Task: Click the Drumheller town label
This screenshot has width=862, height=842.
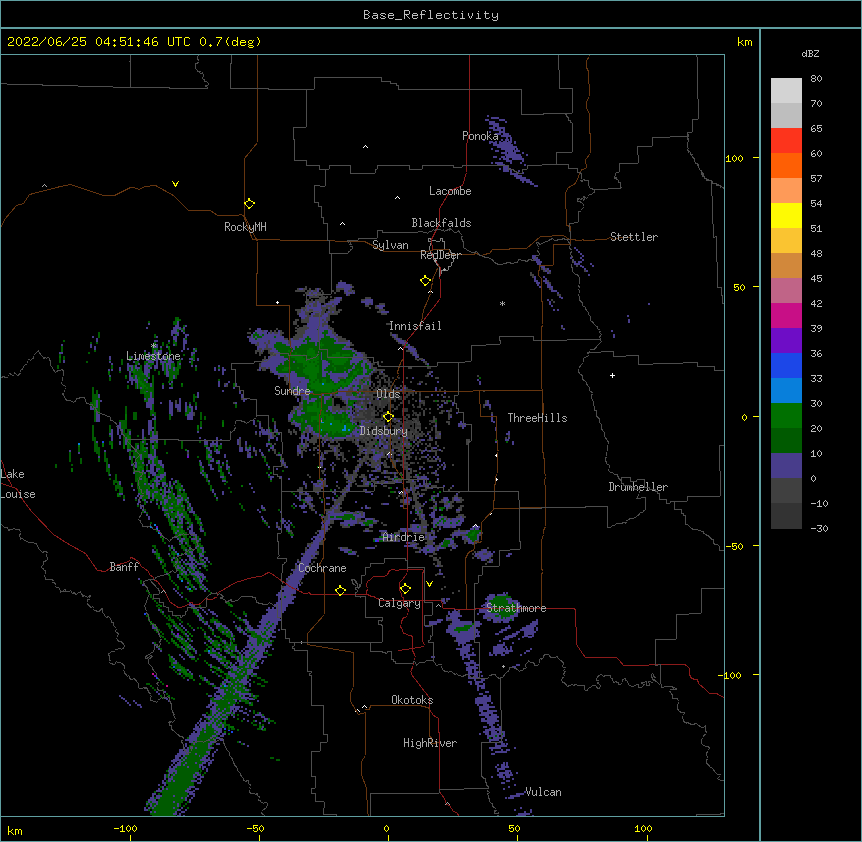Action: click(x=638, y=487)
